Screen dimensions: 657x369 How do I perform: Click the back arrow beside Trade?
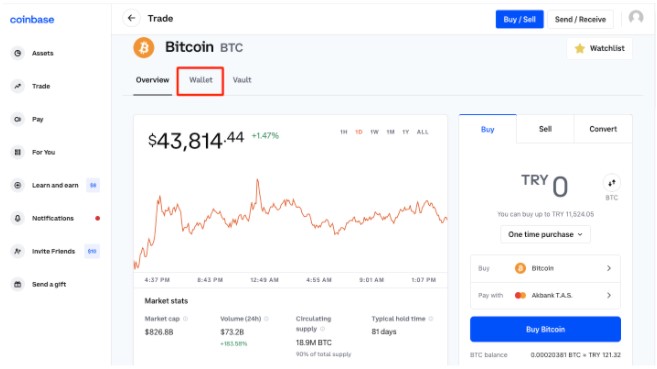pos(131,18)
